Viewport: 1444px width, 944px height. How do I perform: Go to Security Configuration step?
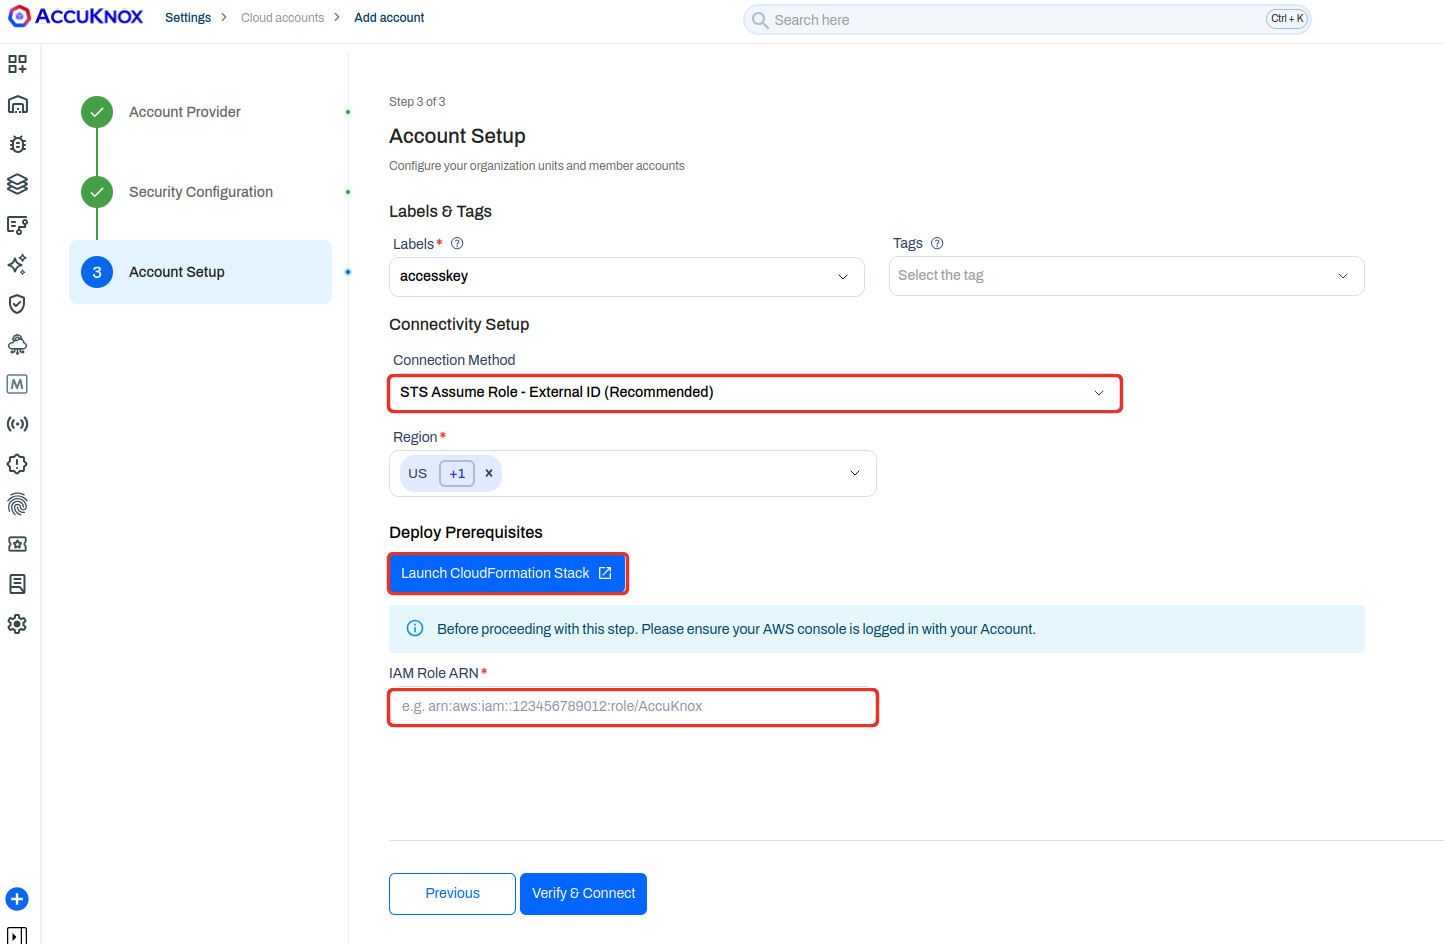[x=201, y=192]
